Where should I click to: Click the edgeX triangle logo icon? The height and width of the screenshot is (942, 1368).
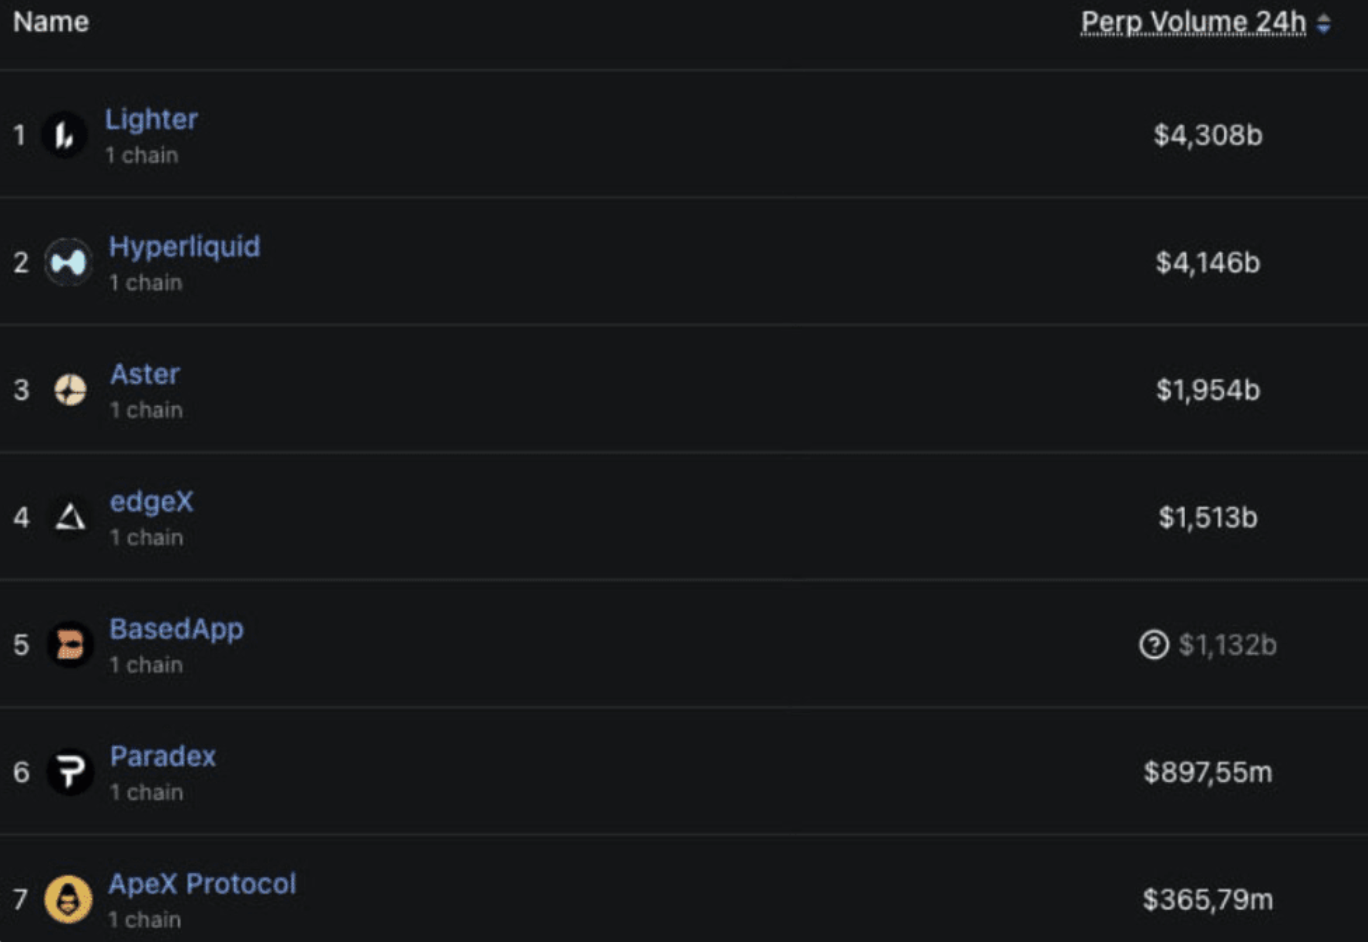click(70, 517)
